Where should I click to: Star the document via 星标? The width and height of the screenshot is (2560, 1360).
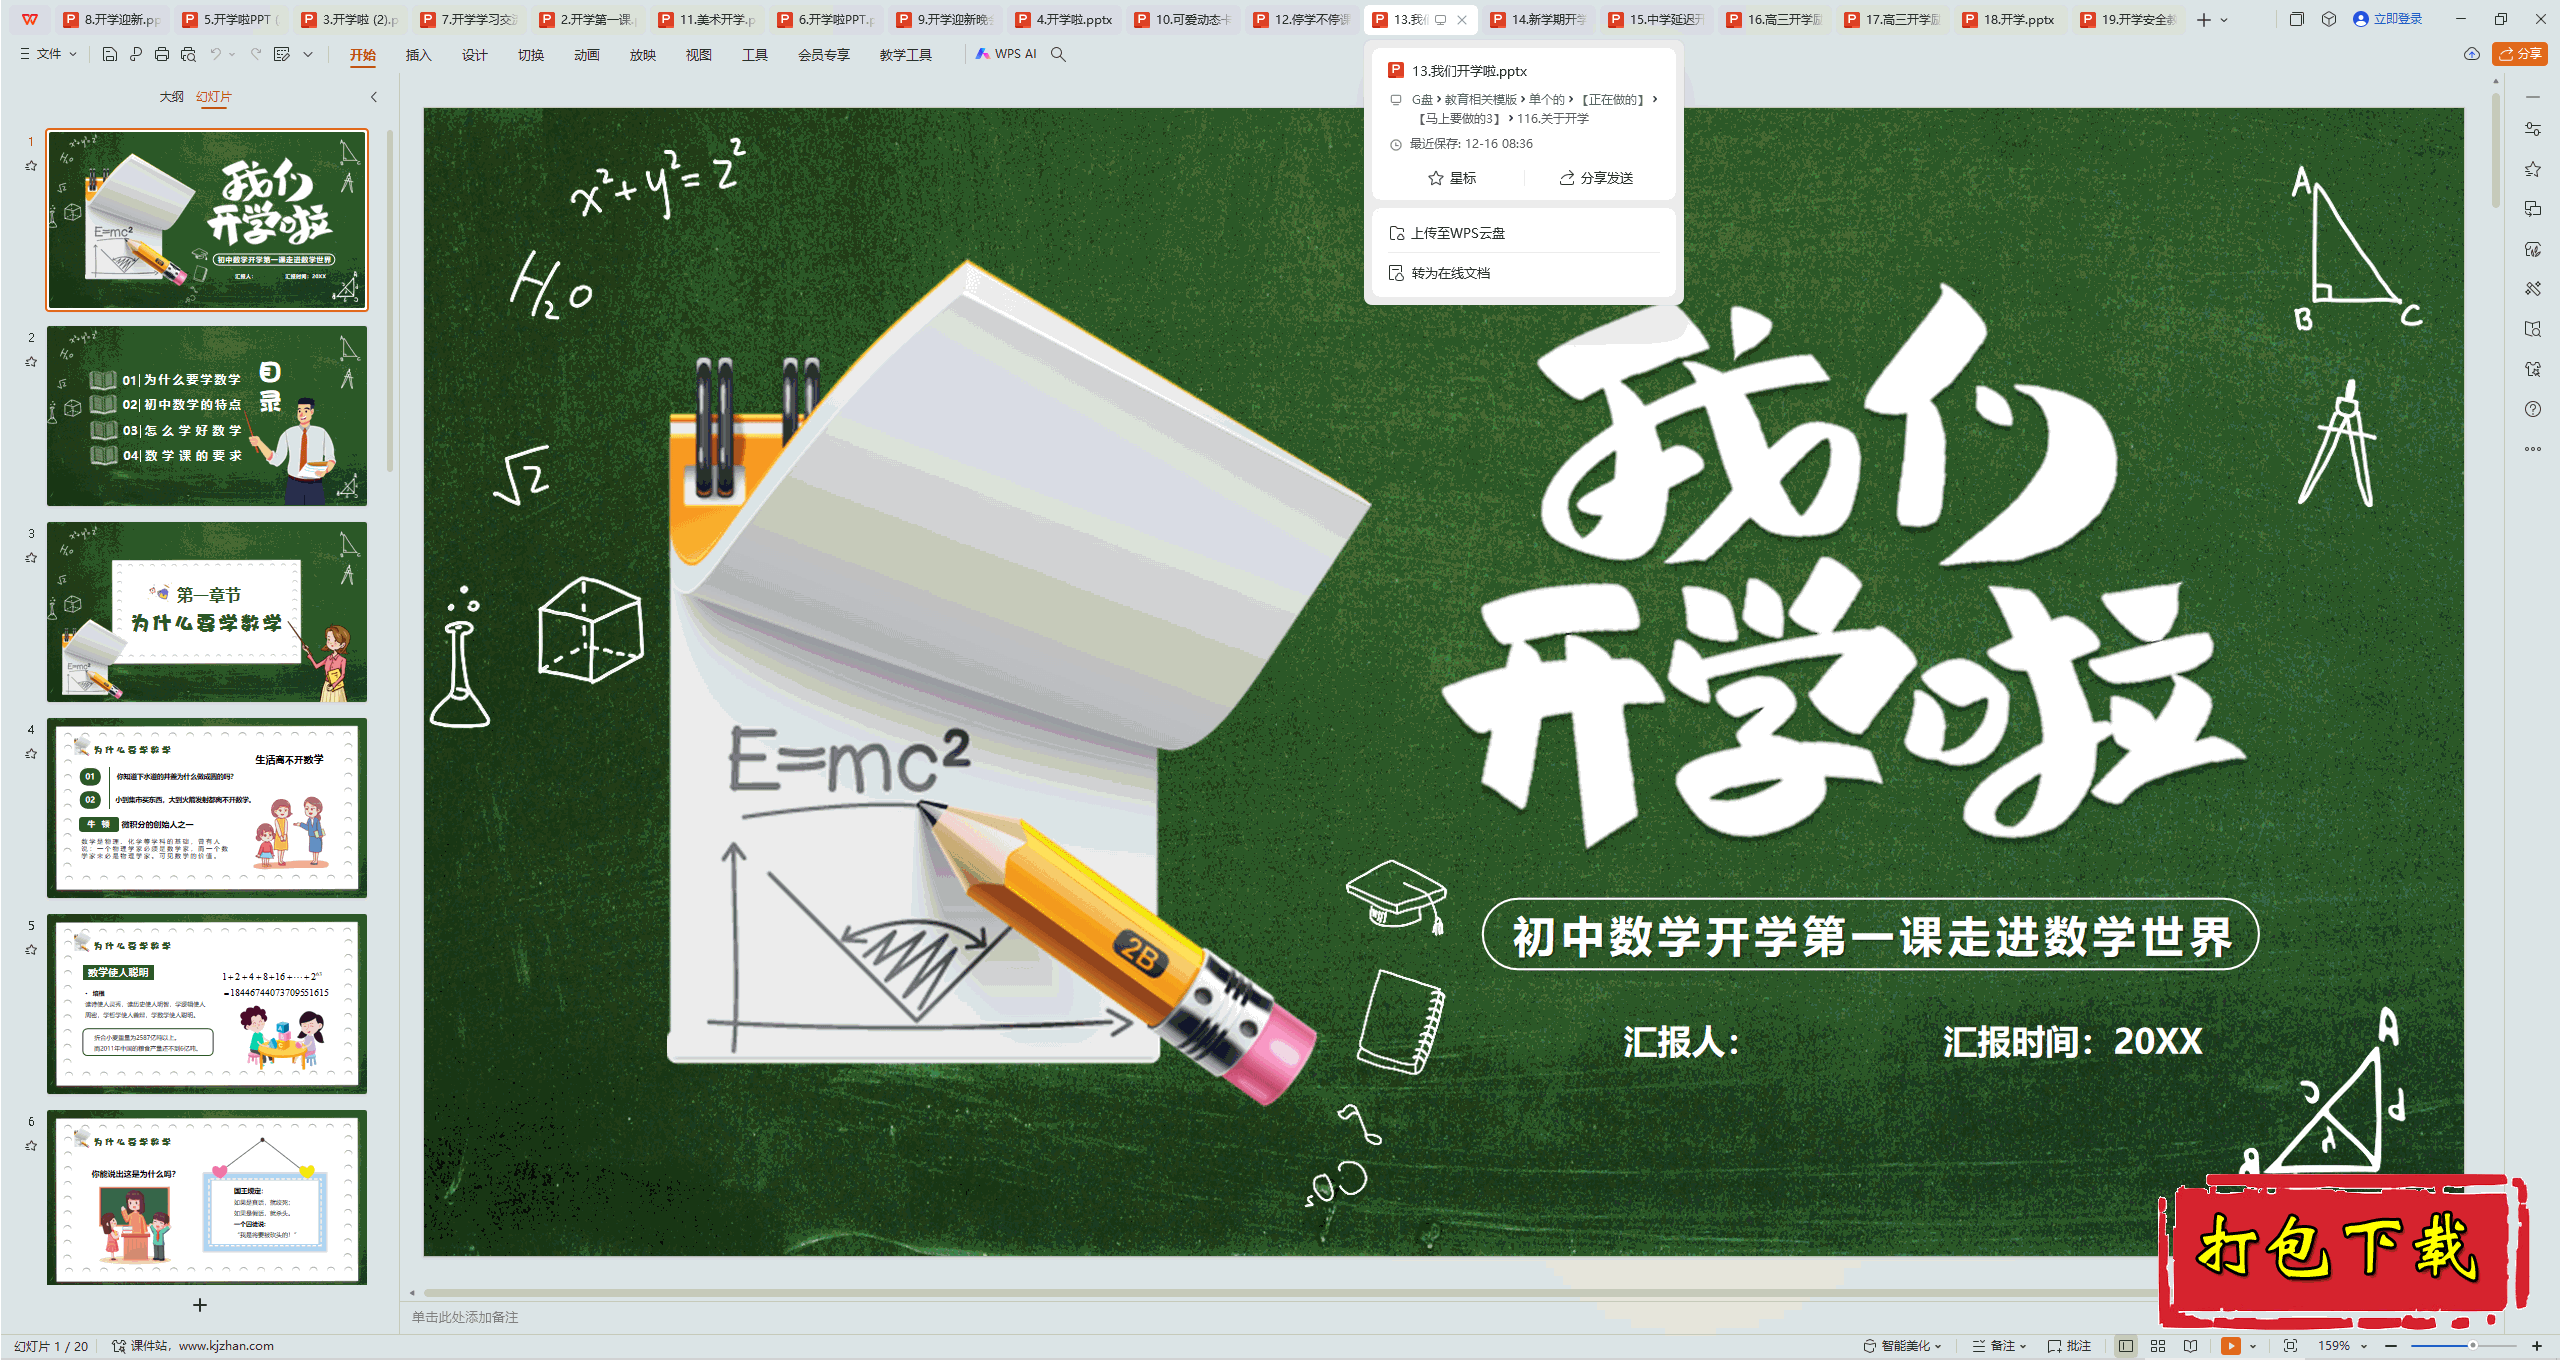click(1452, 178)
